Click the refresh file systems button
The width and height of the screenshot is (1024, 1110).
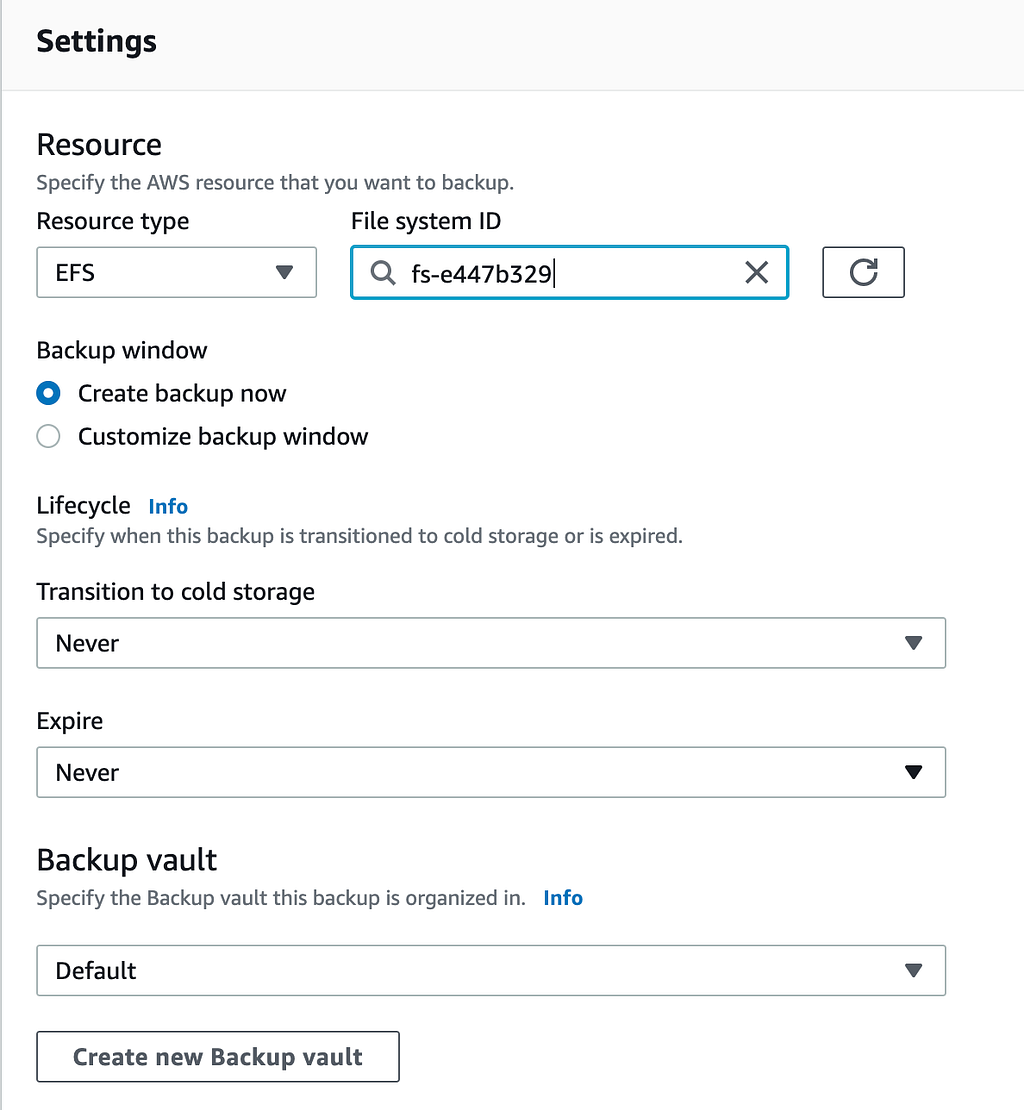pyautogui.click(x=863, y=273)
